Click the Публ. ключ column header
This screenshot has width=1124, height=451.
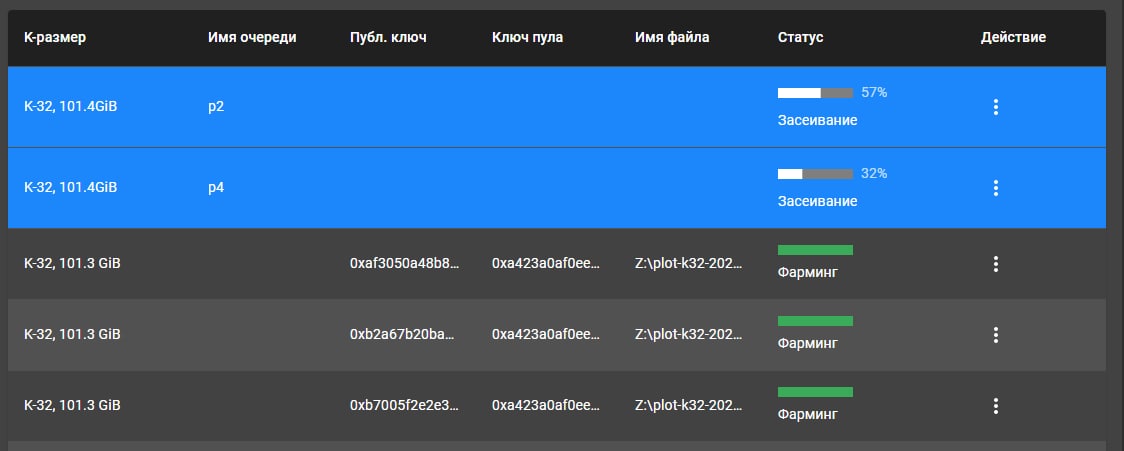coord(388,37)
